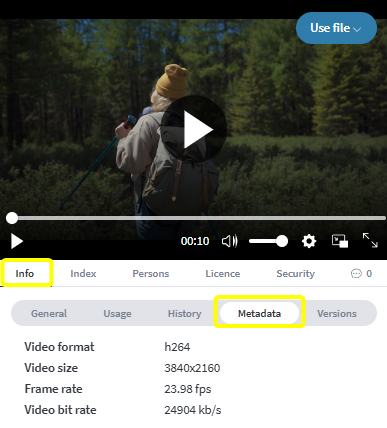The image size is (387, 428).
Task: Open the comments bubble icon showing 0
Action: coord(361,274)
